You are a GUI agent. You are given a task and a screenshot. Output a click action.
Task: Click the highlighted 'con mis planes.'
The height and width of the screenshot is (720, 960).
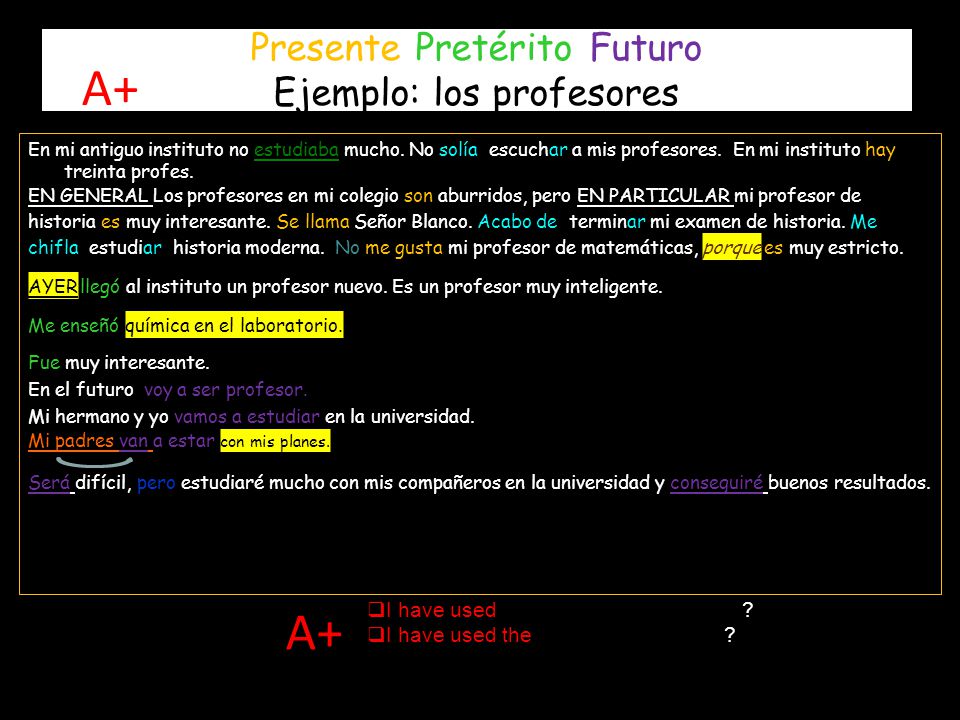coord(275,441)
